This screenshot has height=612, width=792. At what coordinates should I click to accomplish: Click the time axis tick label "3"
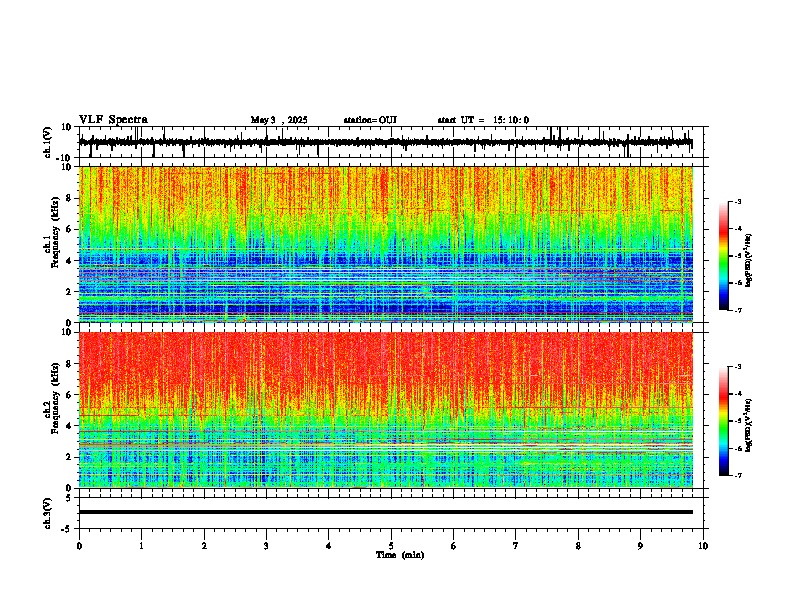point(266,546)
